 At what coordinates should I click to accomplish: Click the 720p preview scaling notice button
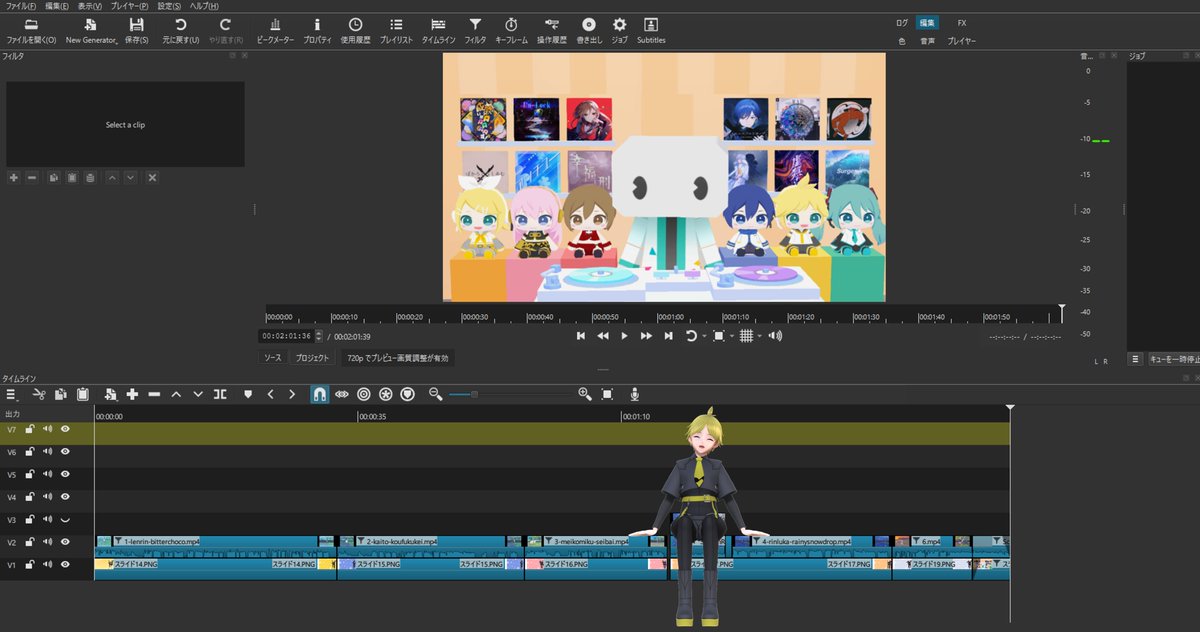398,358
